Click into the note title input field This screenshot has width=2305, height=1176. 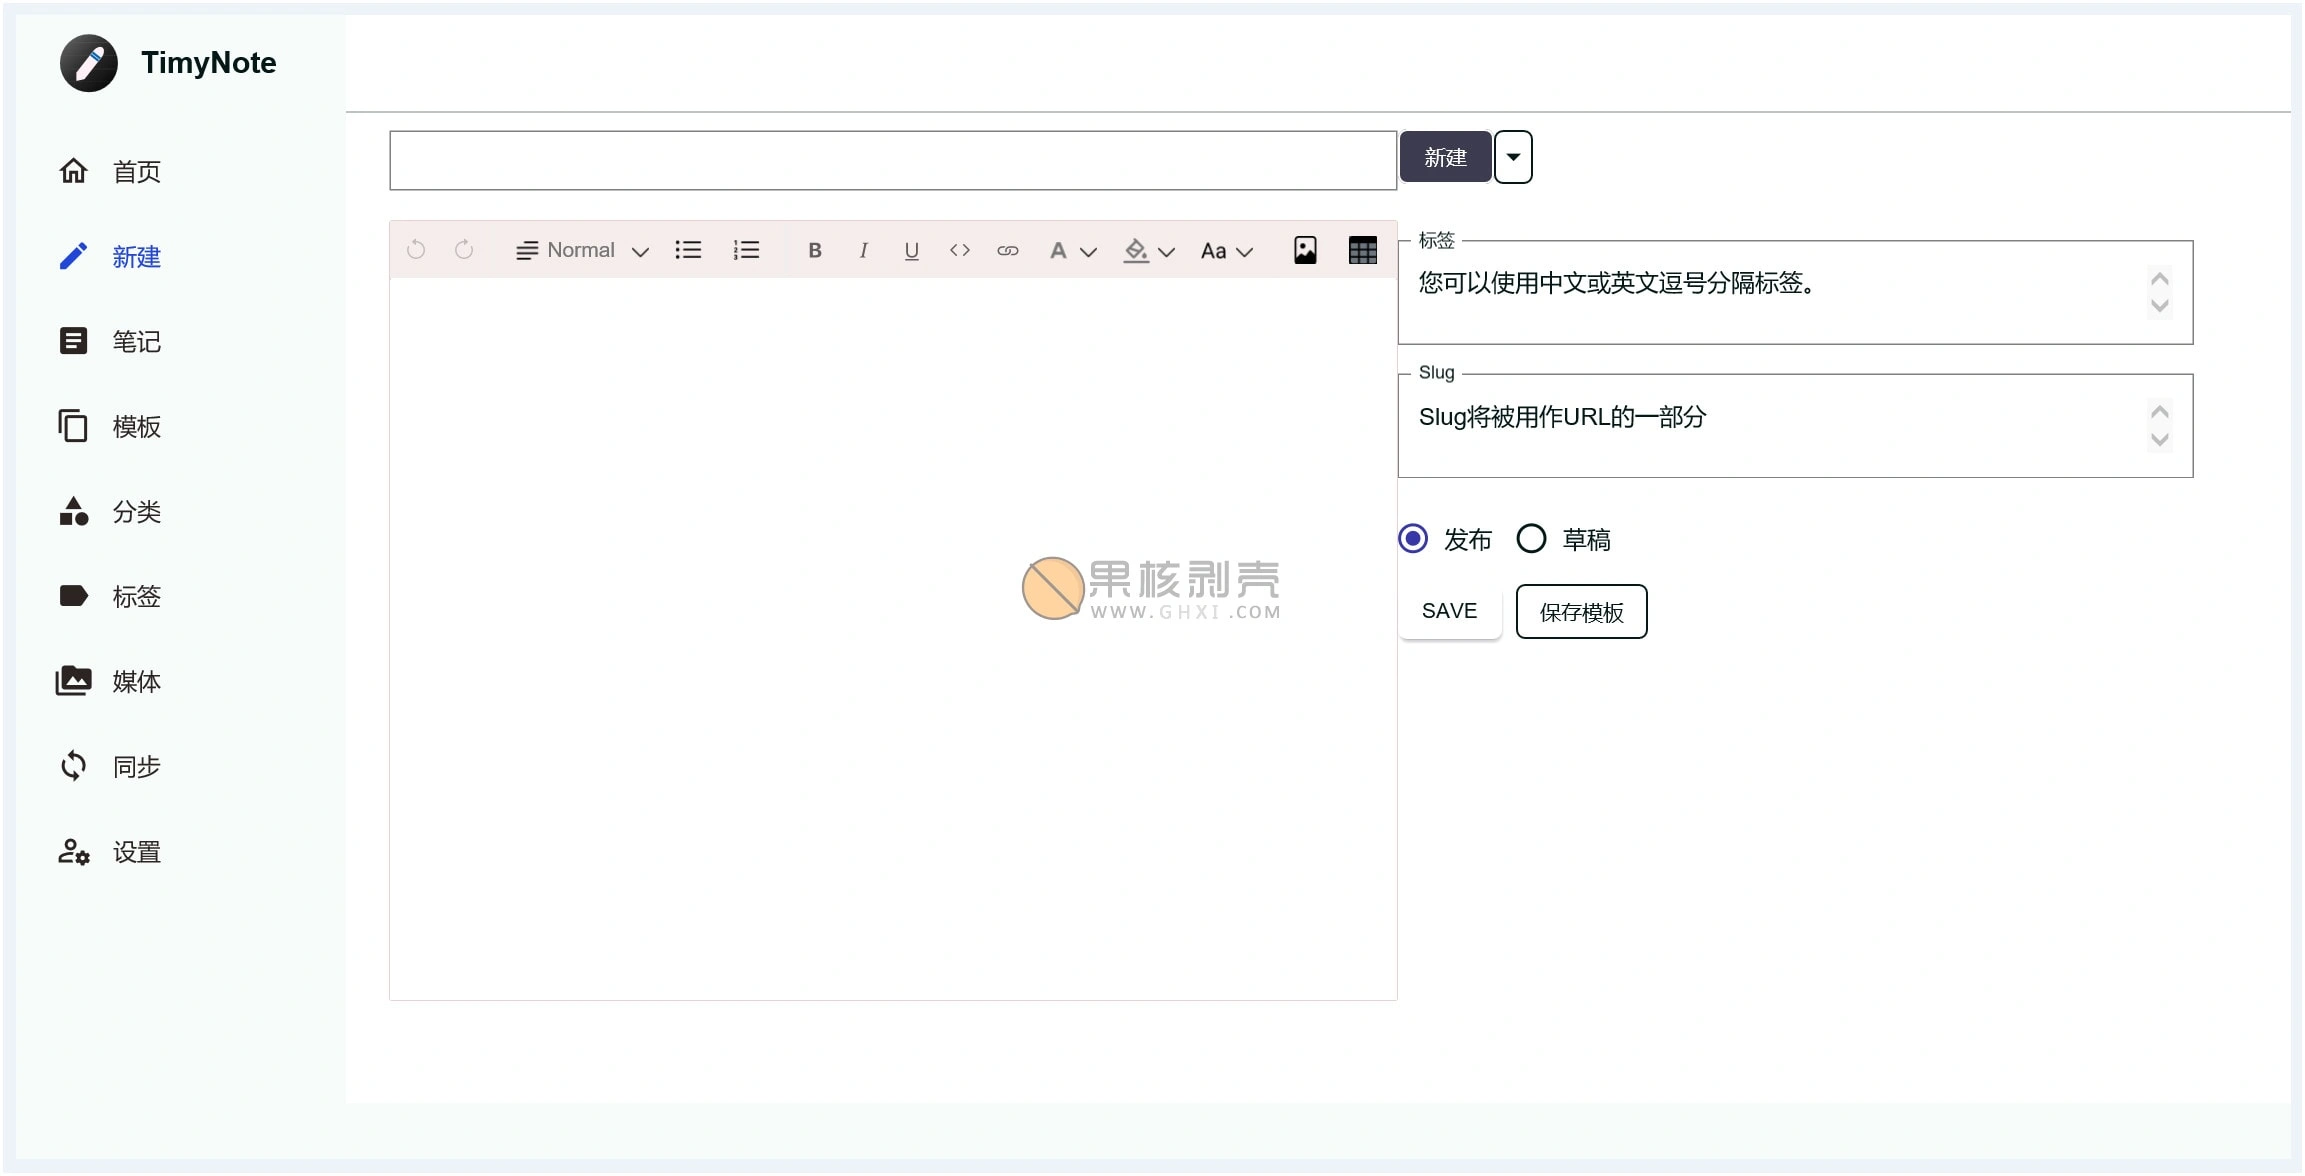pos(892,160)
